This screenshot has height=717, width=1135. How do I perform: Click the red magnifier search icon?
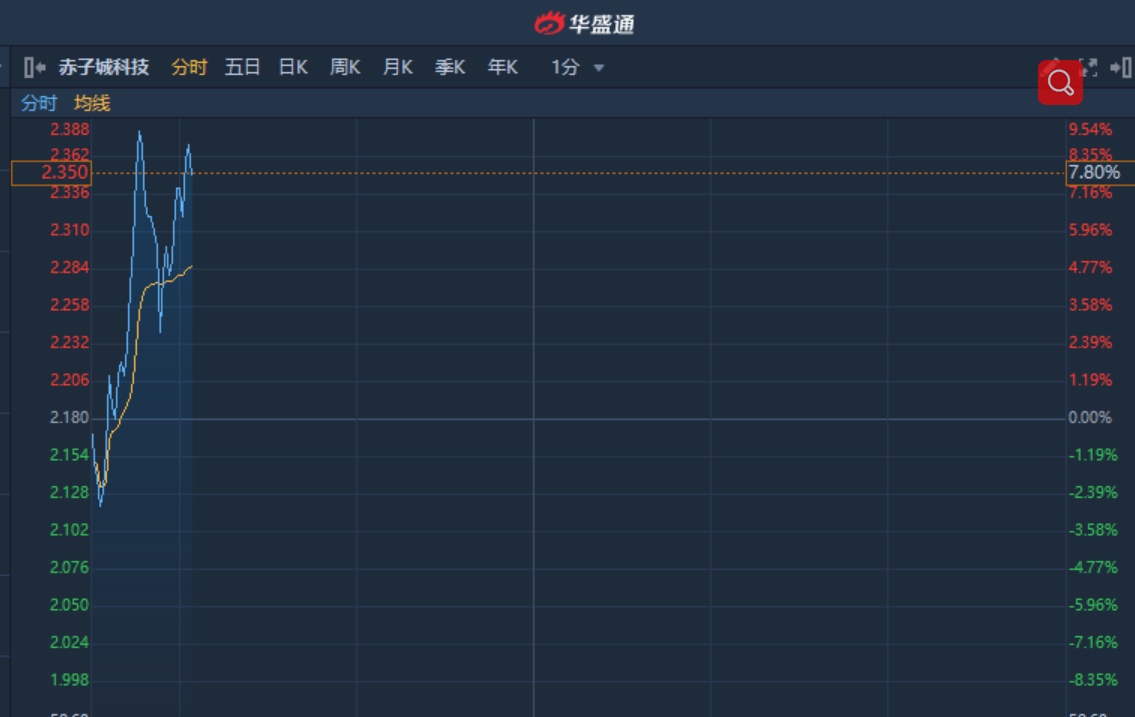pos(1060,82)
